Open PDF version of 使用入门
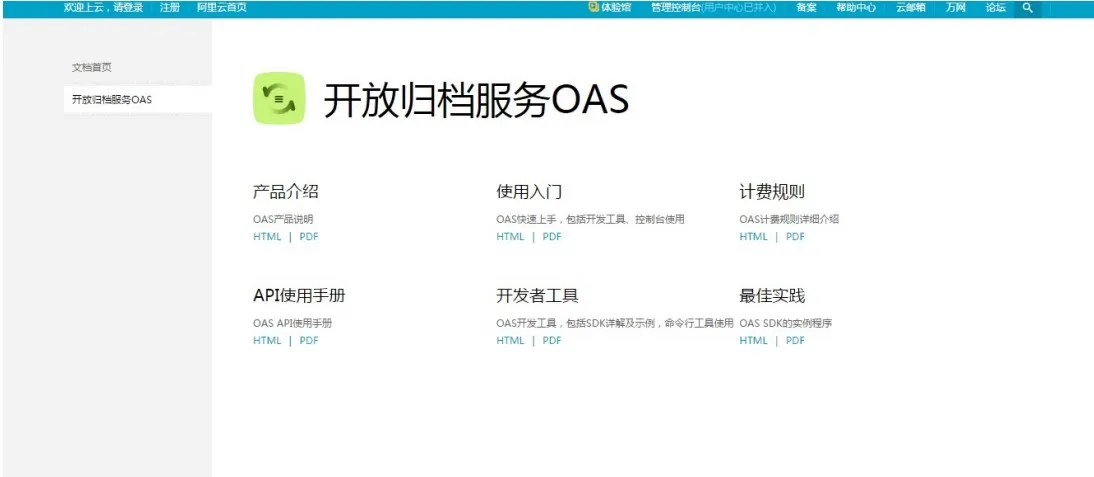This screenshot has width=1094, height=477. pos(552,236)
